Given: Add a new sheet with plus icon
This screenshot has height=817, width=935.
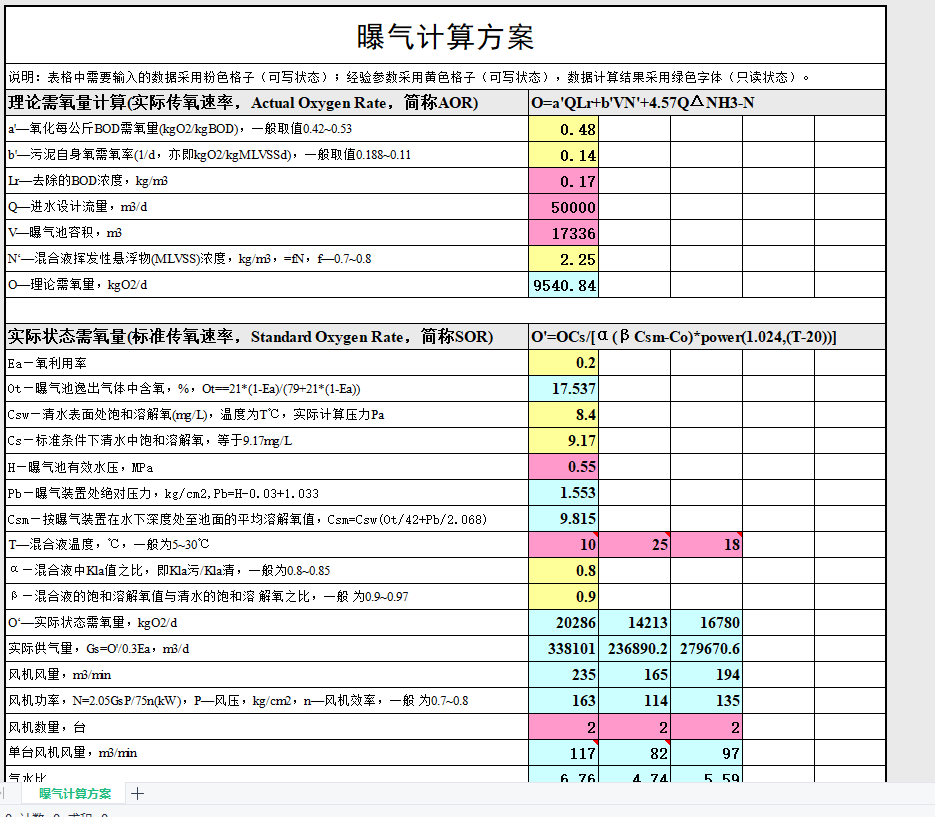Looking at the screenshot, I should pos(137,794).
